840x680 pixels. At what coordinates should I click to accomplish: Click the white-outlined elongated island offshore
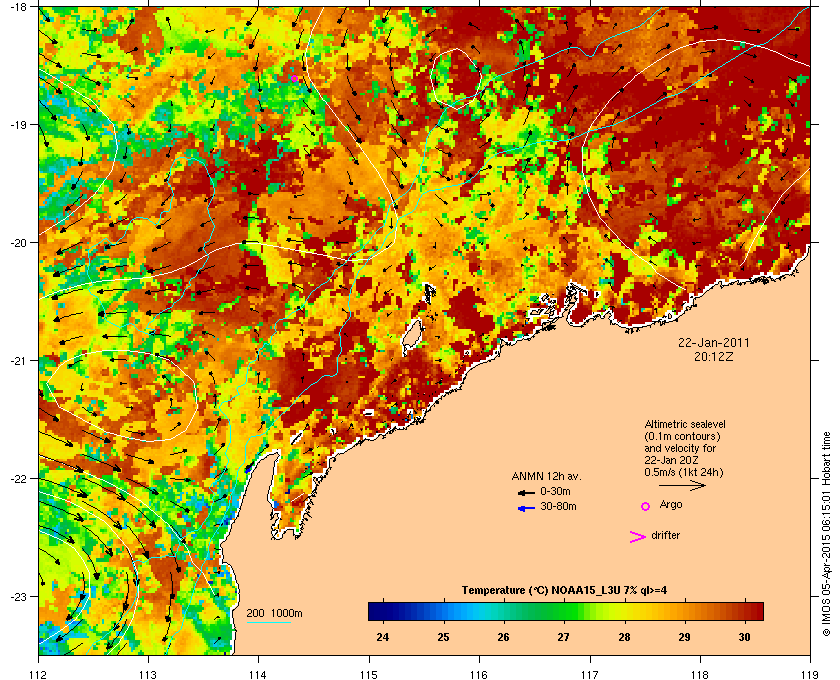tap(411, 336)
